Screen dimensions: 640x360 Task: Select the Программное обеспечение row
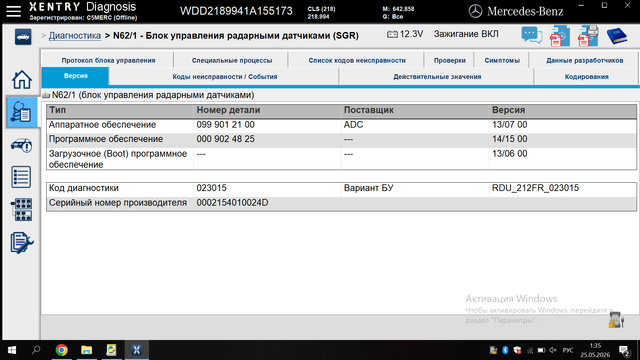tap(341, 140)
